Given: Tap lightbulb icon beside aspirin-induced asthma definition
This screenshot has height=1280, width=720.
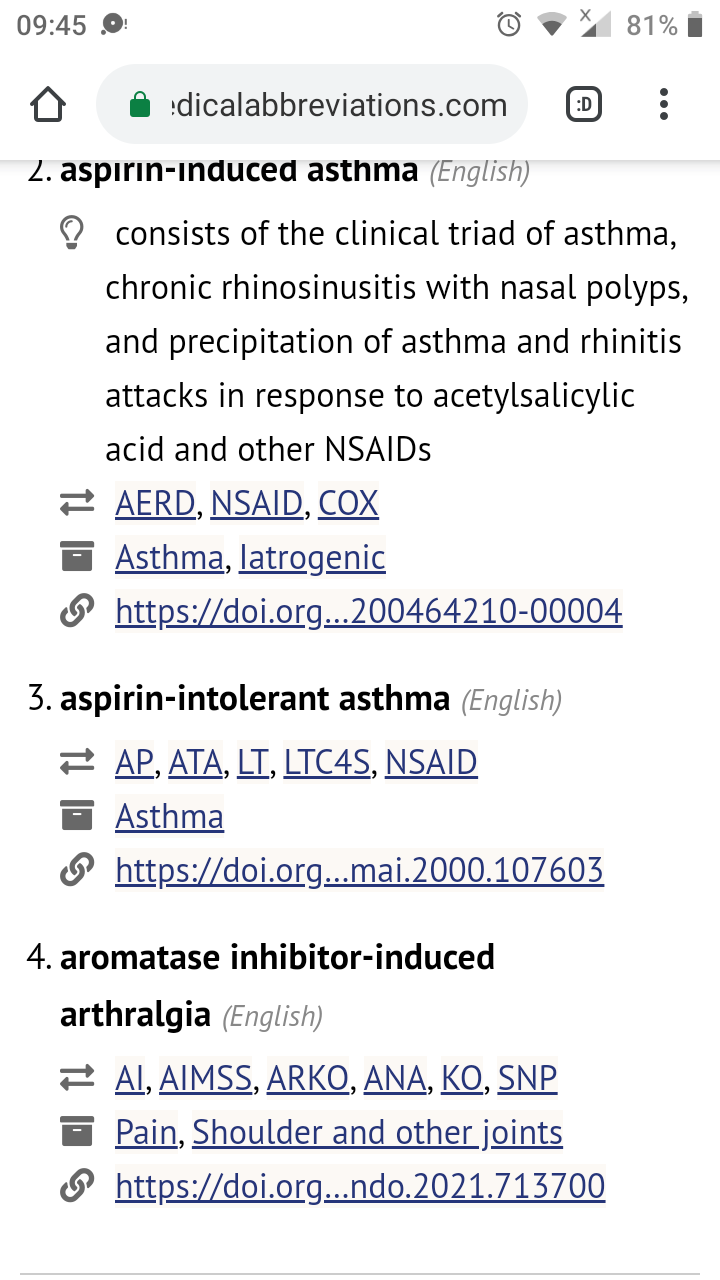Looking at the screenshot, I should (x=72, y=234).
